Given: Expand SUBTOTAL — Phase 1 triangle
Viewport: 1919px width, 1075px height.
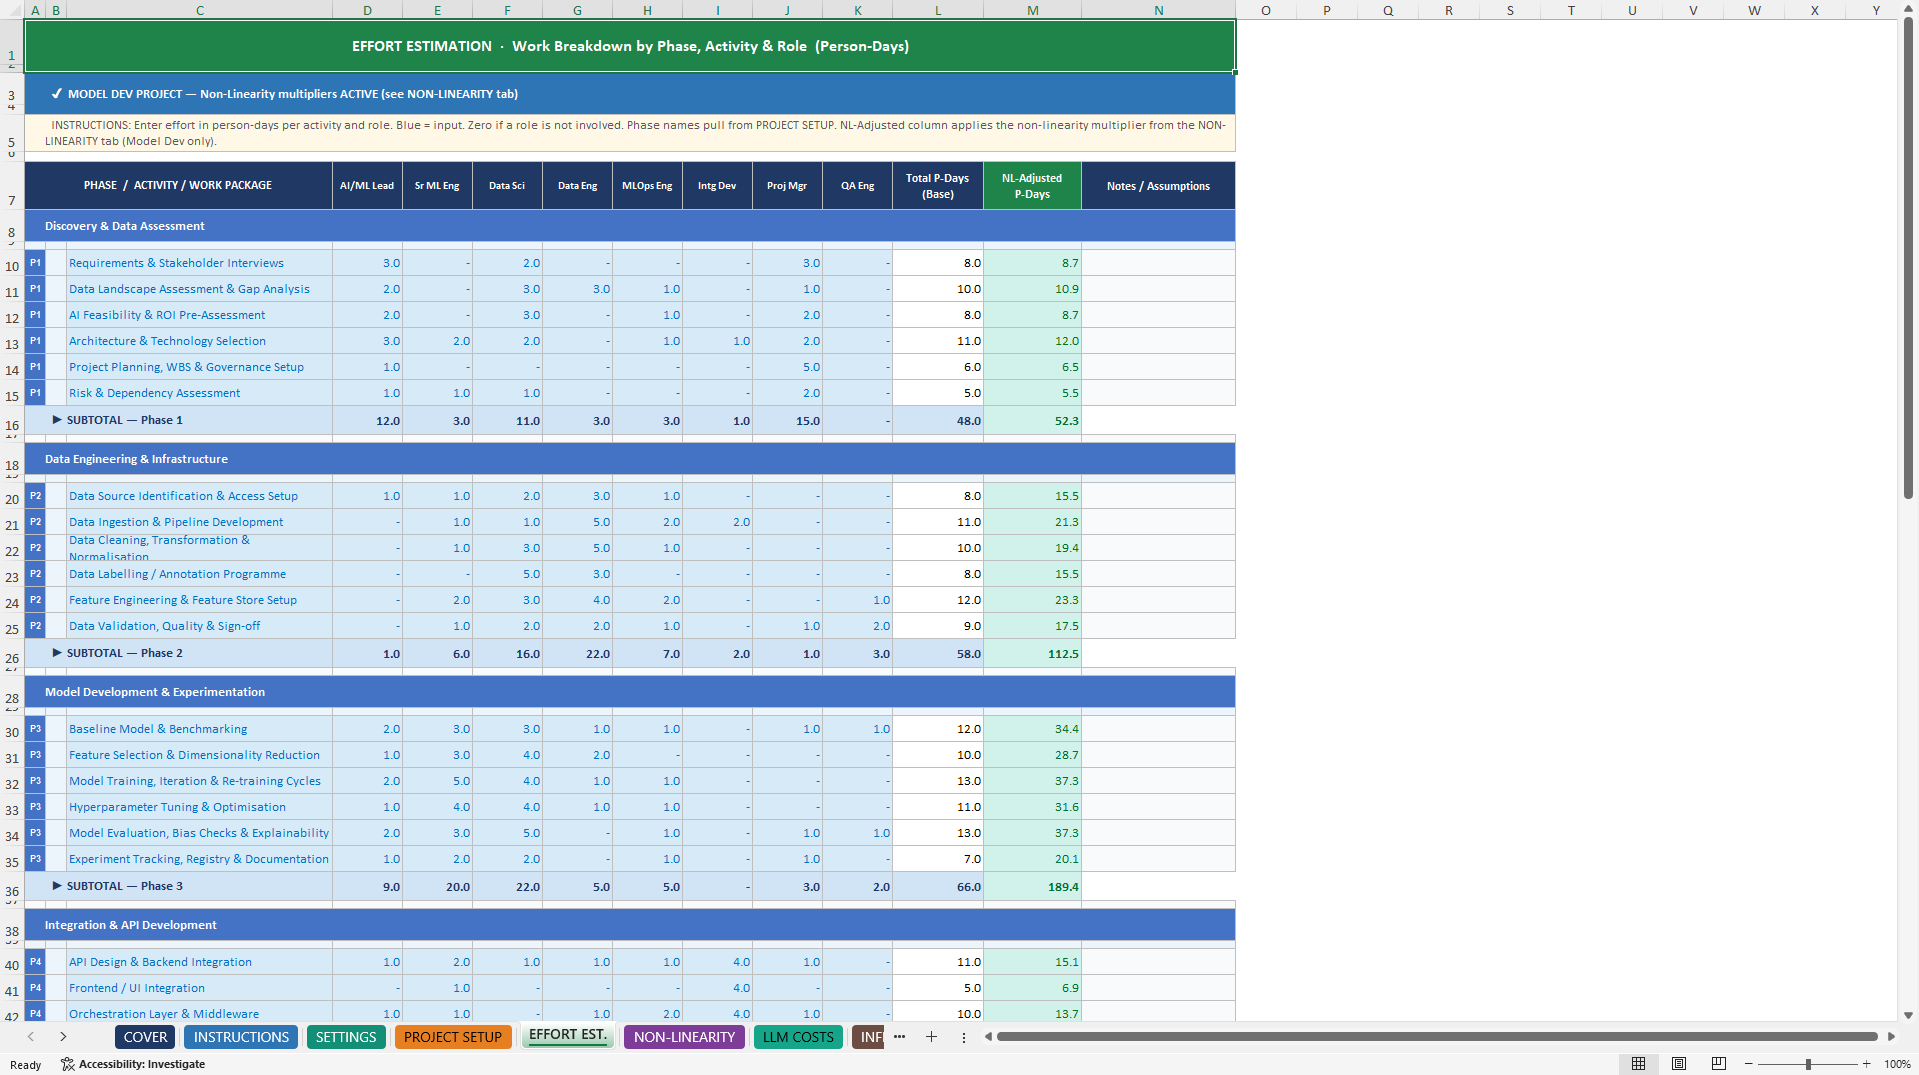Looking at the screenshot, I should (x=57, y=420).
